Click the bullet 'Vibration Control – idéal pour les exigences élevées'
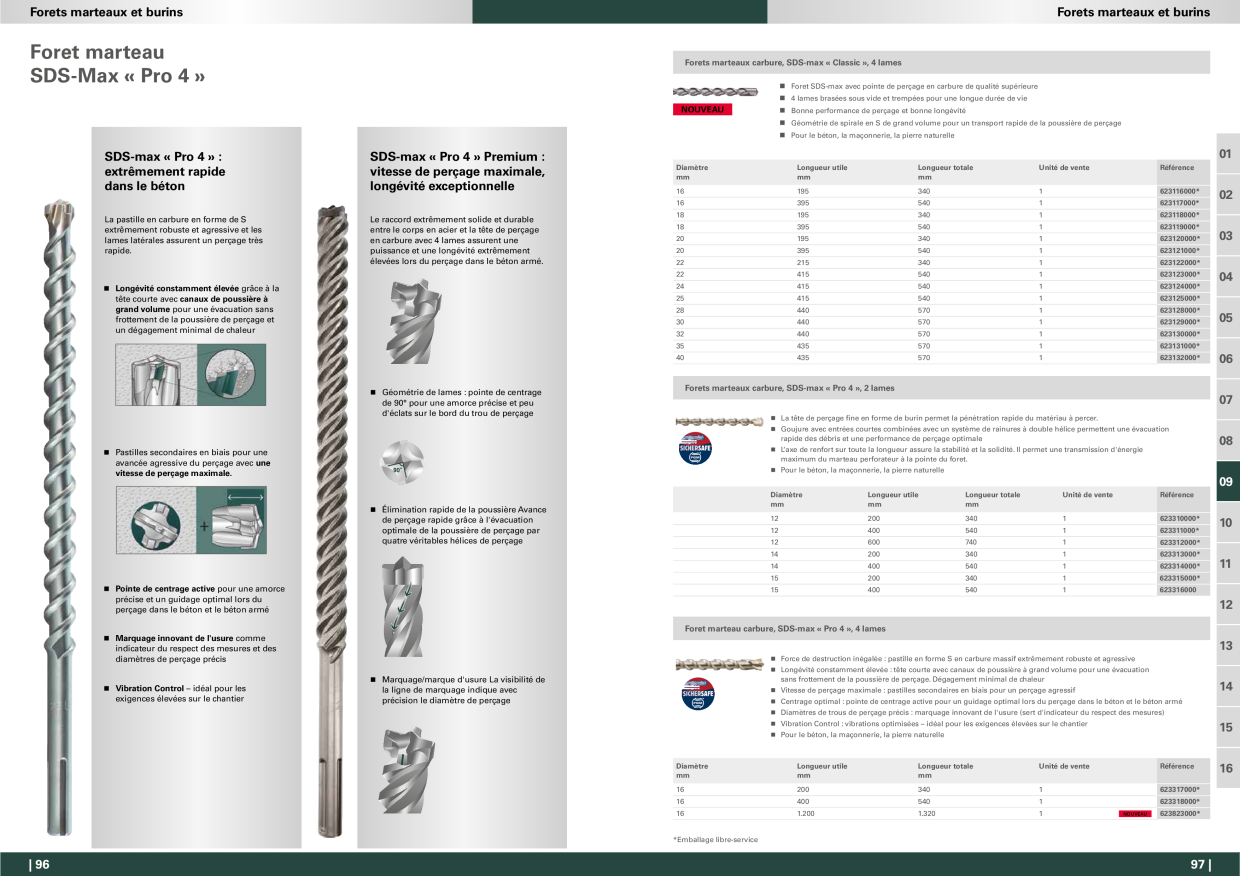This screenshot has height=876, width=1240. (180, 693)
